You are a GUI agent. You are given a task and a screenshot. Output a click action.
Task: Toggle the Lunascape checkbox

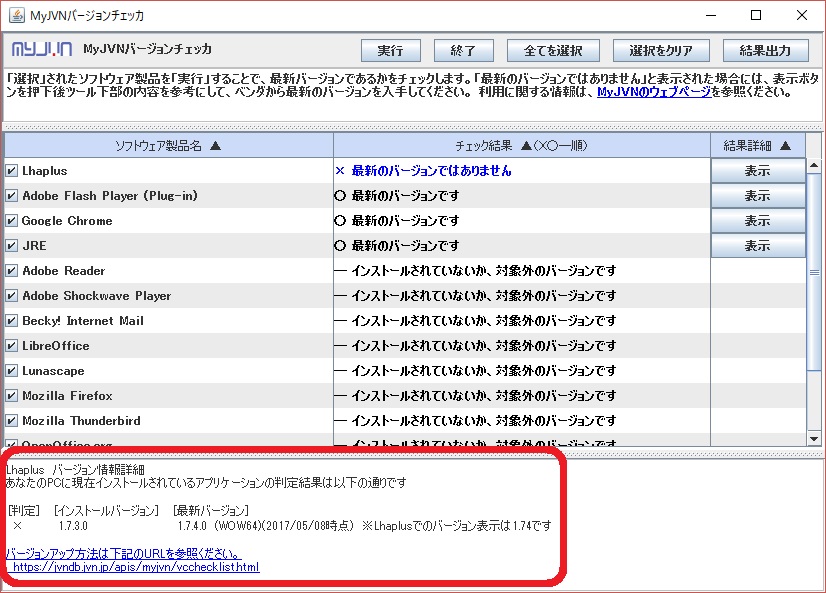pos(12,371)
